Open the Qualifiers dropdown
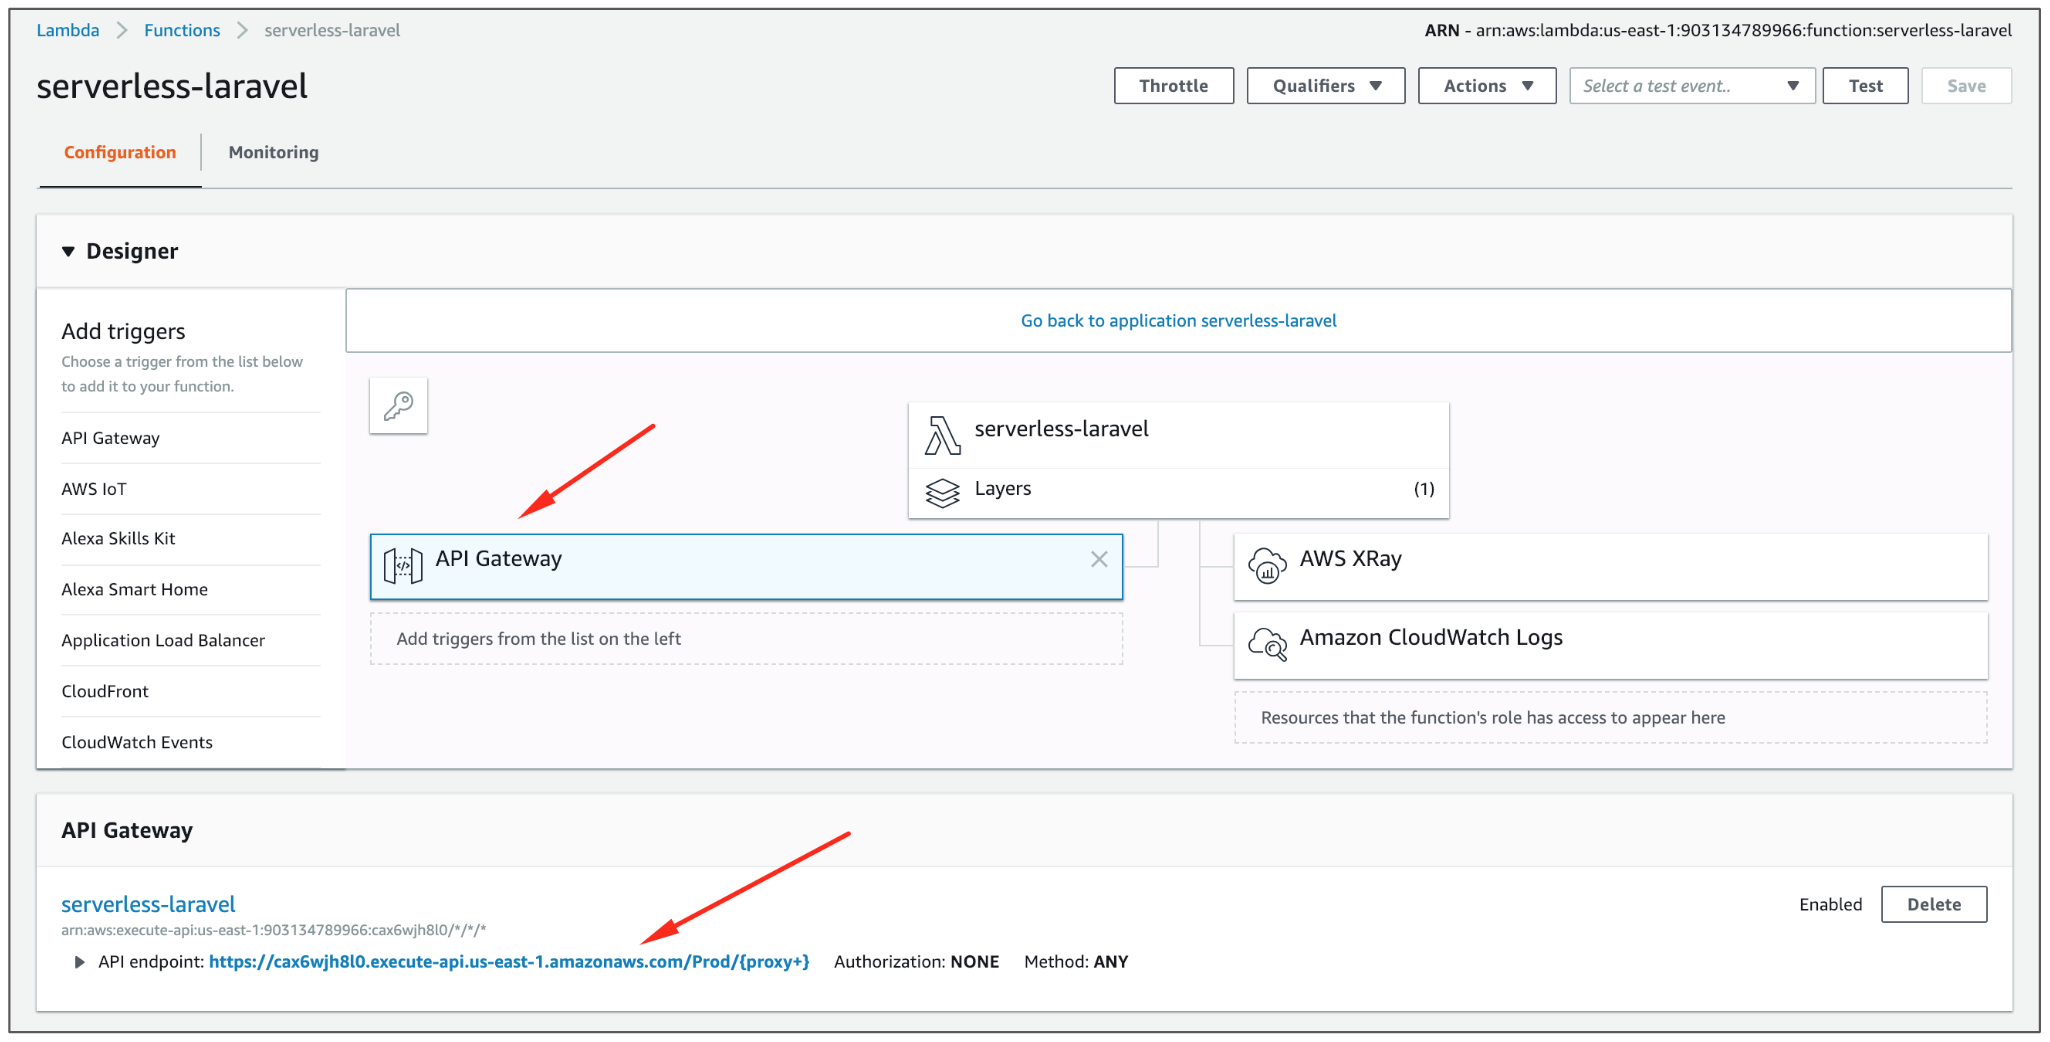 pyautogui.click(x=1326, y=86)
